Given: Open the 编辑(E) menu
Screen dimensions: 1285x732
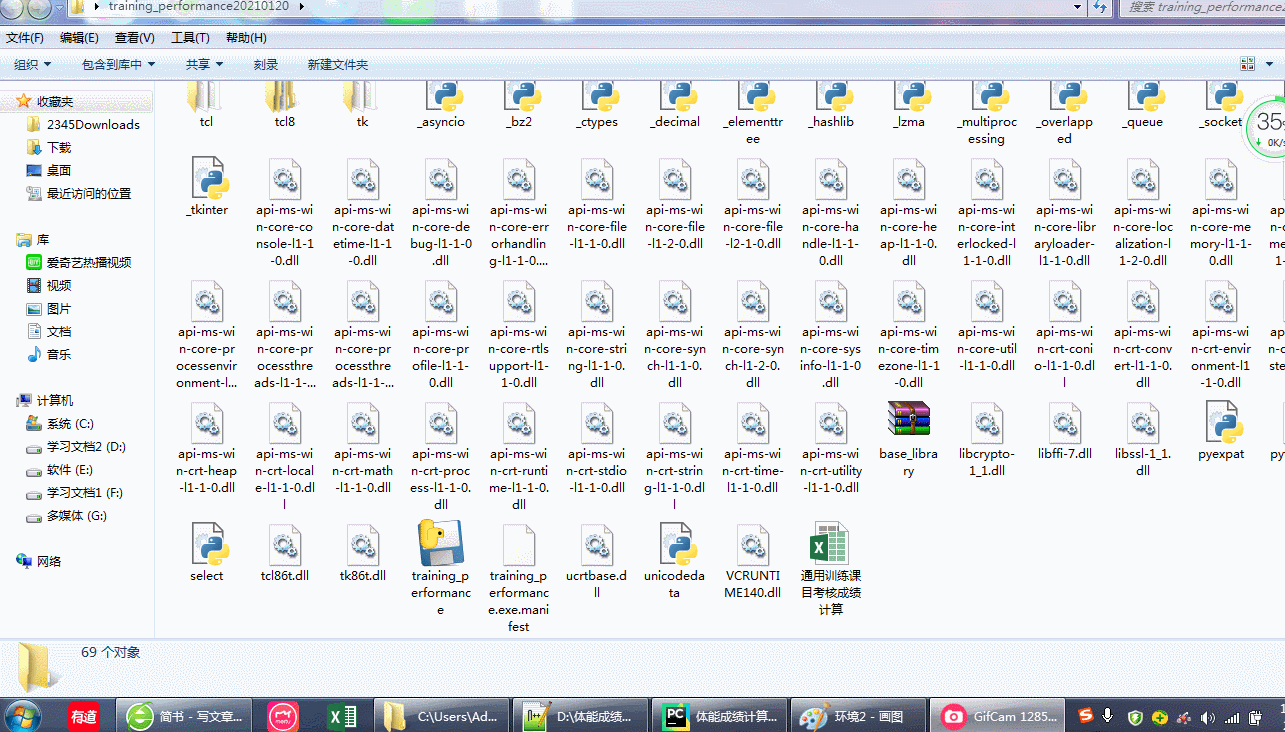Looking at the screenshot, I should [79, 38].
